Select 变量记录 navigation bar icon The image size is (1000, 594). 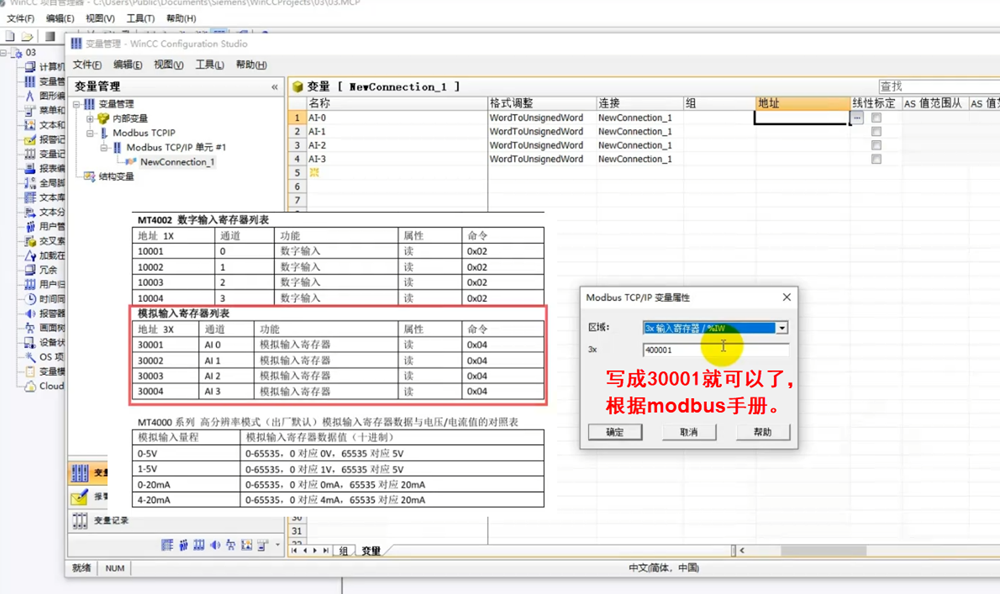tap(80, 521)
